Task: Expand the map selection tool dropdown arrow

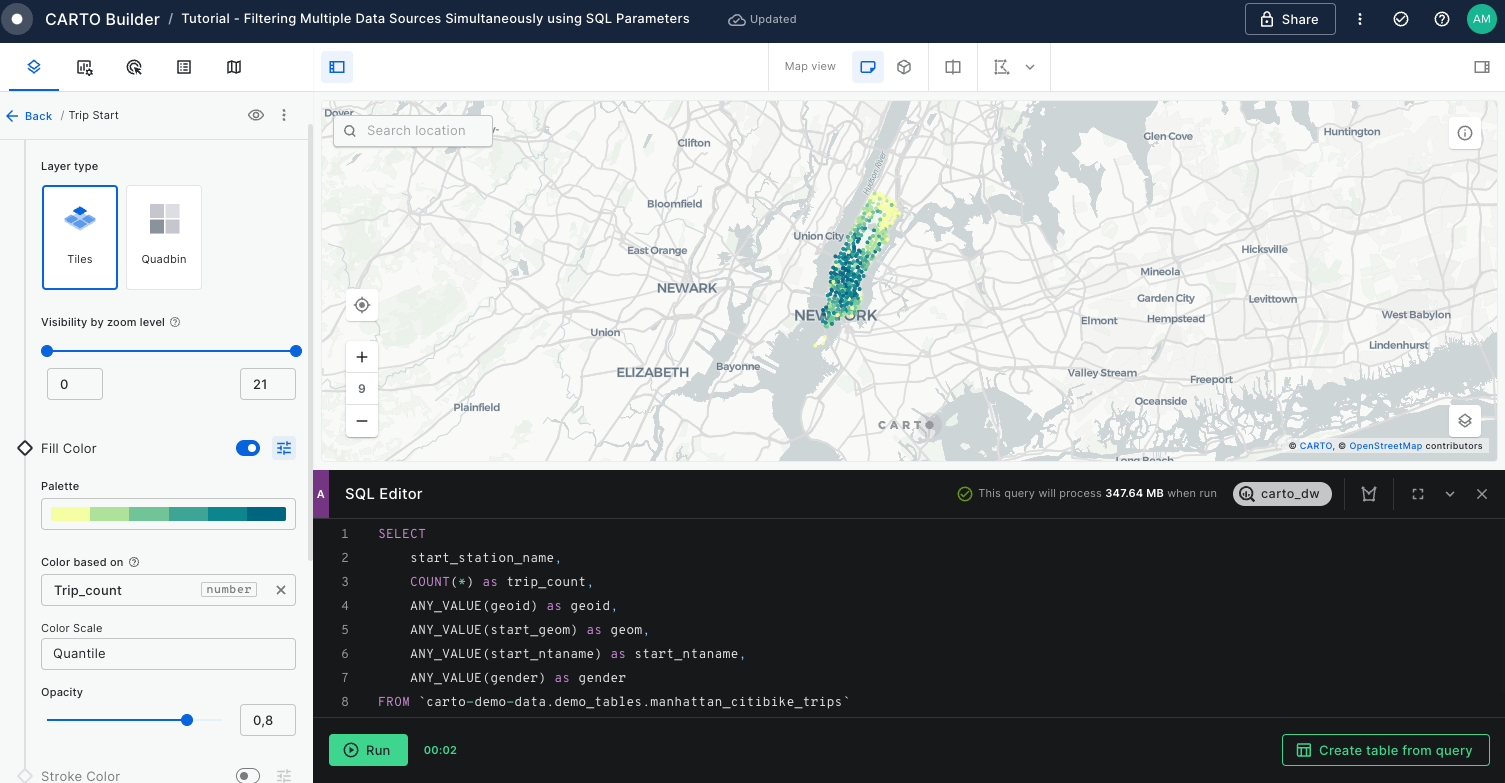Action: 1030,67
